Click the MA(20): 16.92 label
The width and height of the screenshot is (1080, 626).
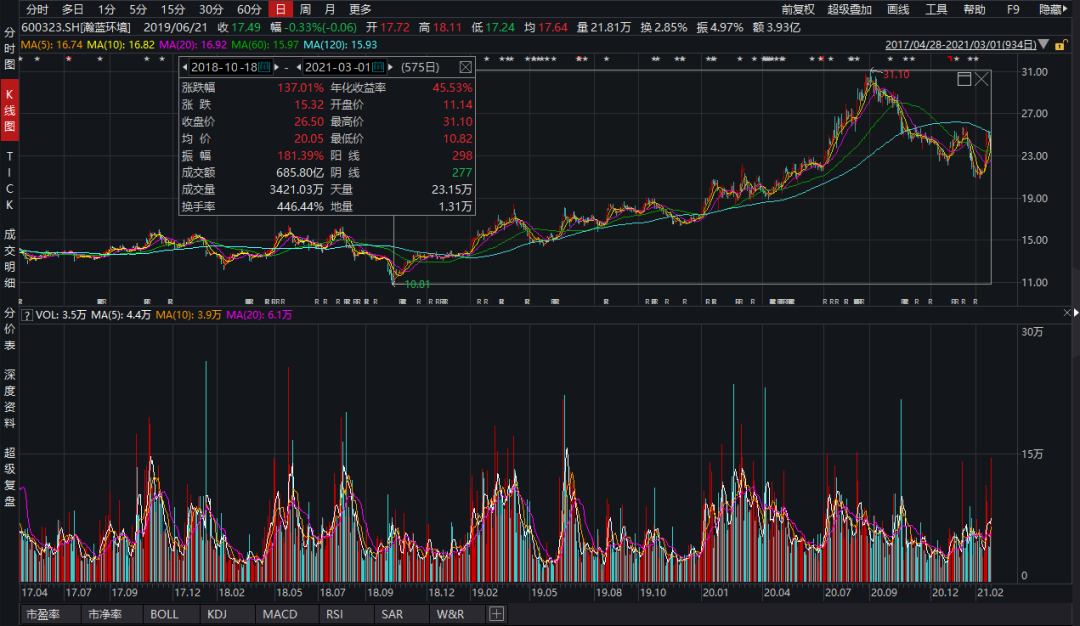pyautogui.click(x=193, y=45)
